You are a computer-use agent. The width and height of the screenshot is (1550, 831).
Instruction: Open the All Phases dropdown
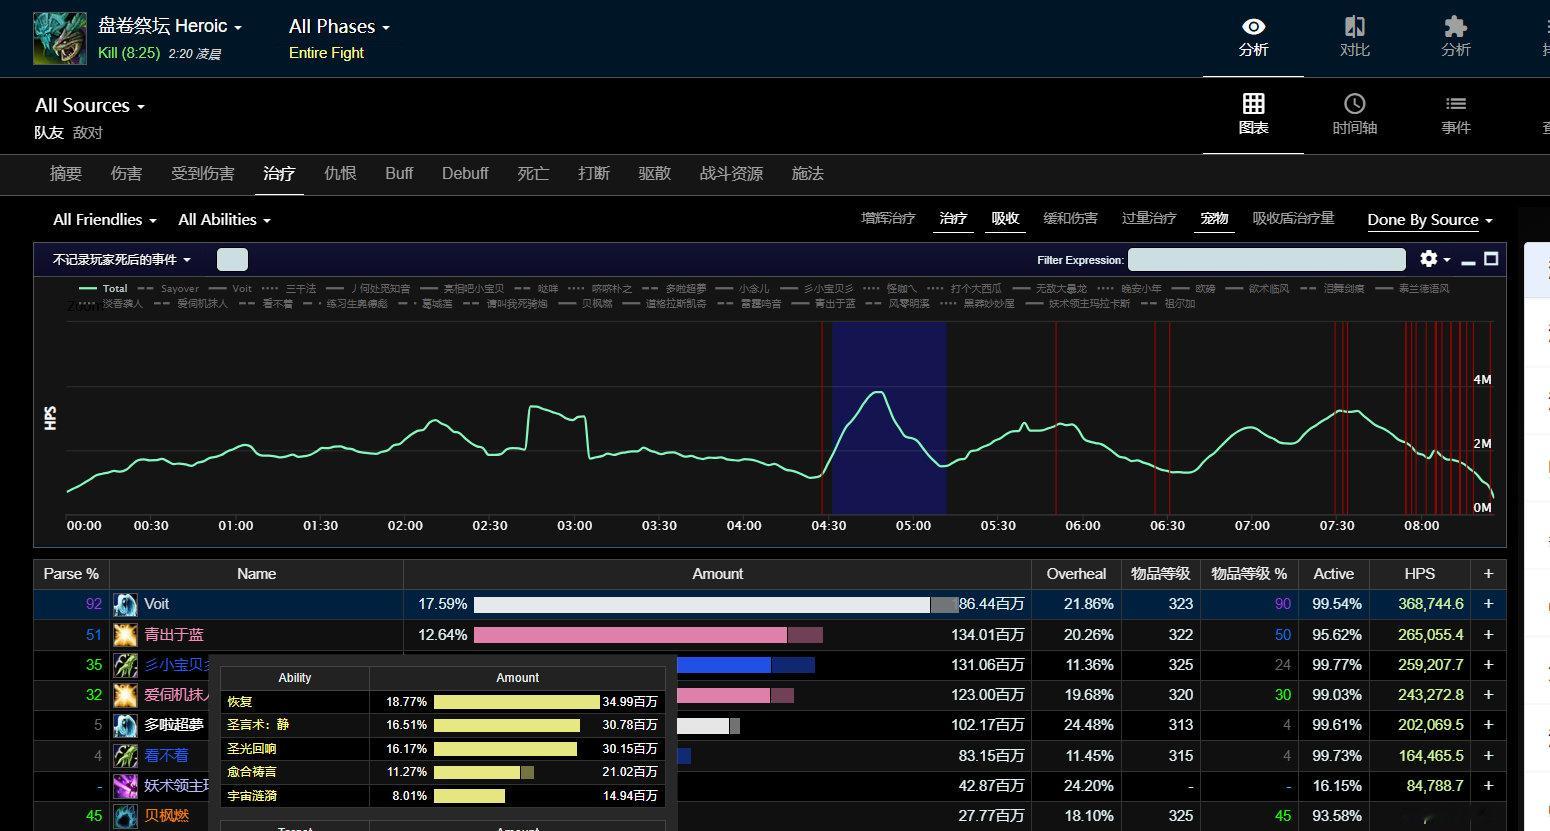[x=339, y=26]
